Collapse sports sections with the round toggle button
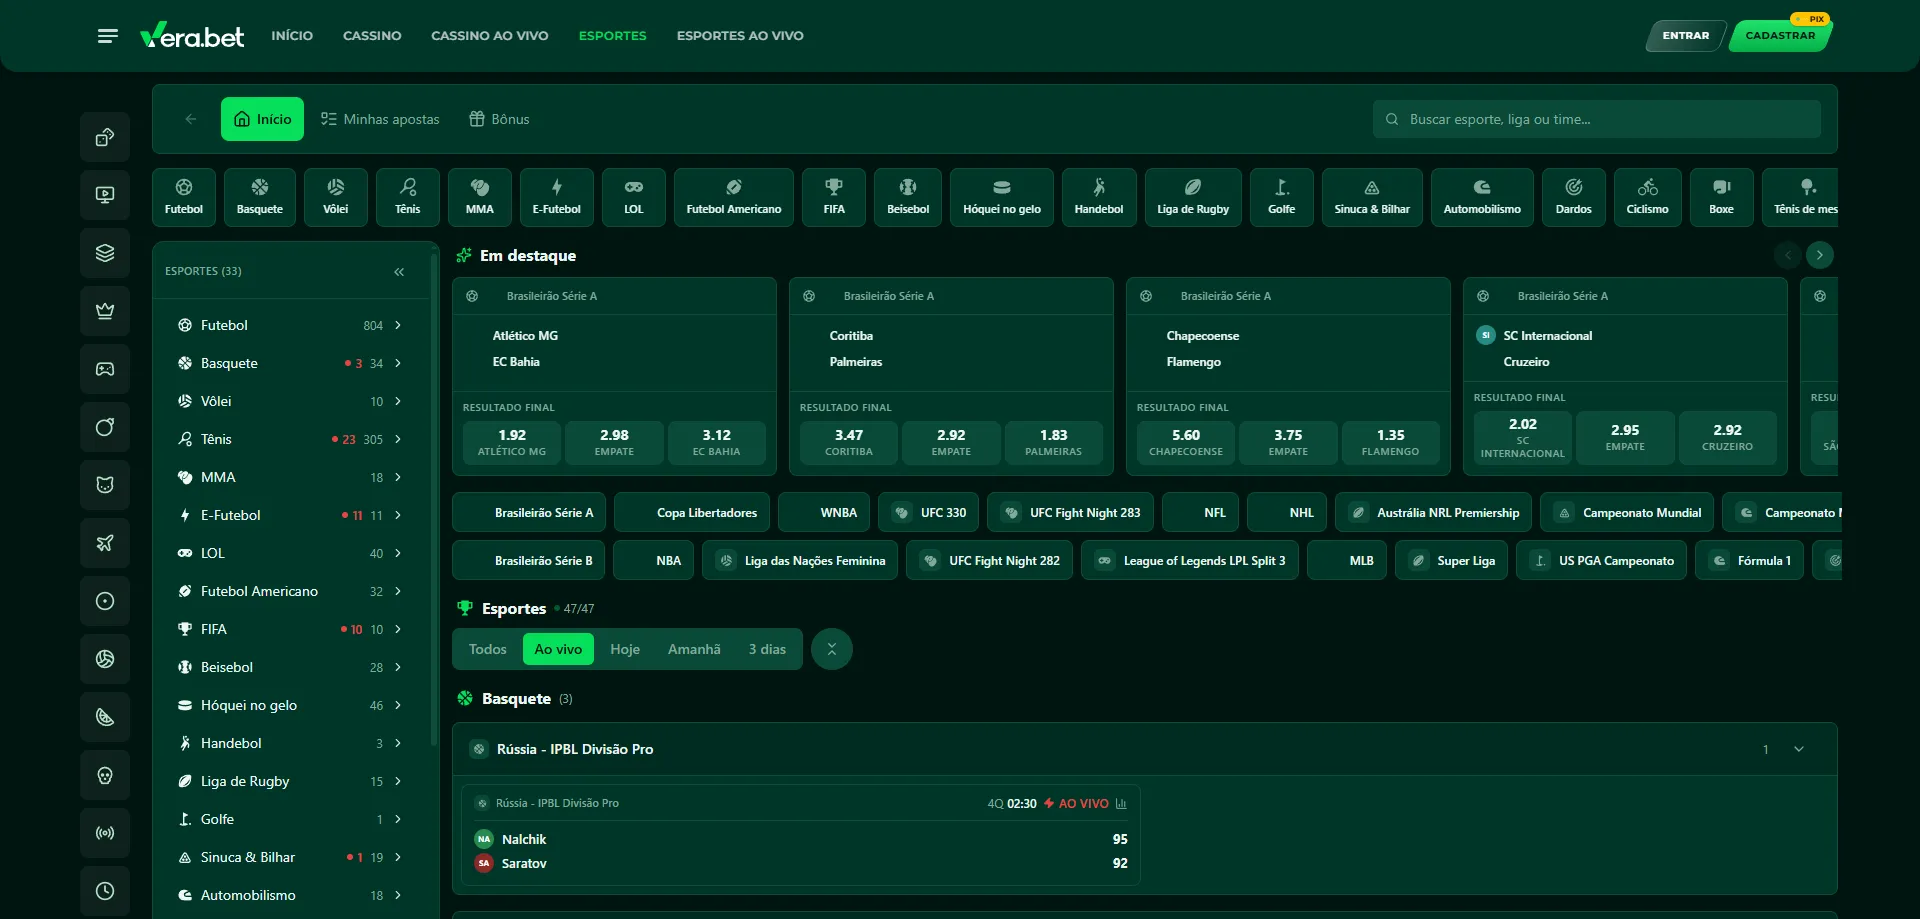Screen dimensions: 1920x919 [x=831, y=649]
